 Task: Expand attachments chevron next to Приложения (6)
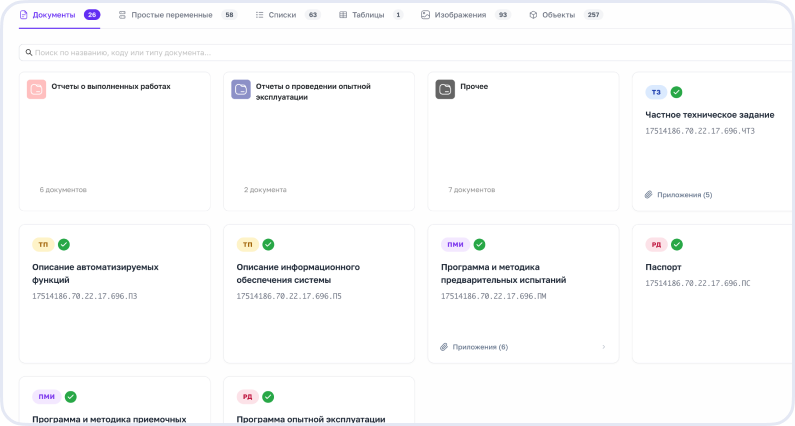tap(603, 347)
